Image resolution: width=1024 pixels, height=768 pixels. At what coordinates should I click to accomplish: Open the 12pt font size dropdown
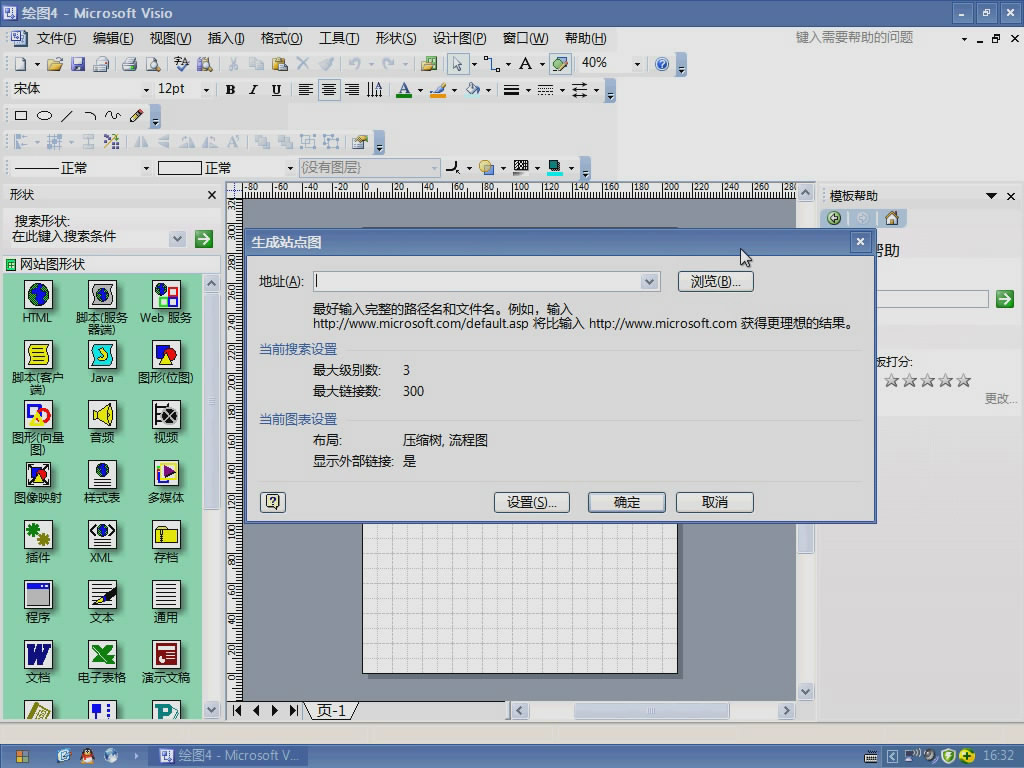[x=206, y=90]
